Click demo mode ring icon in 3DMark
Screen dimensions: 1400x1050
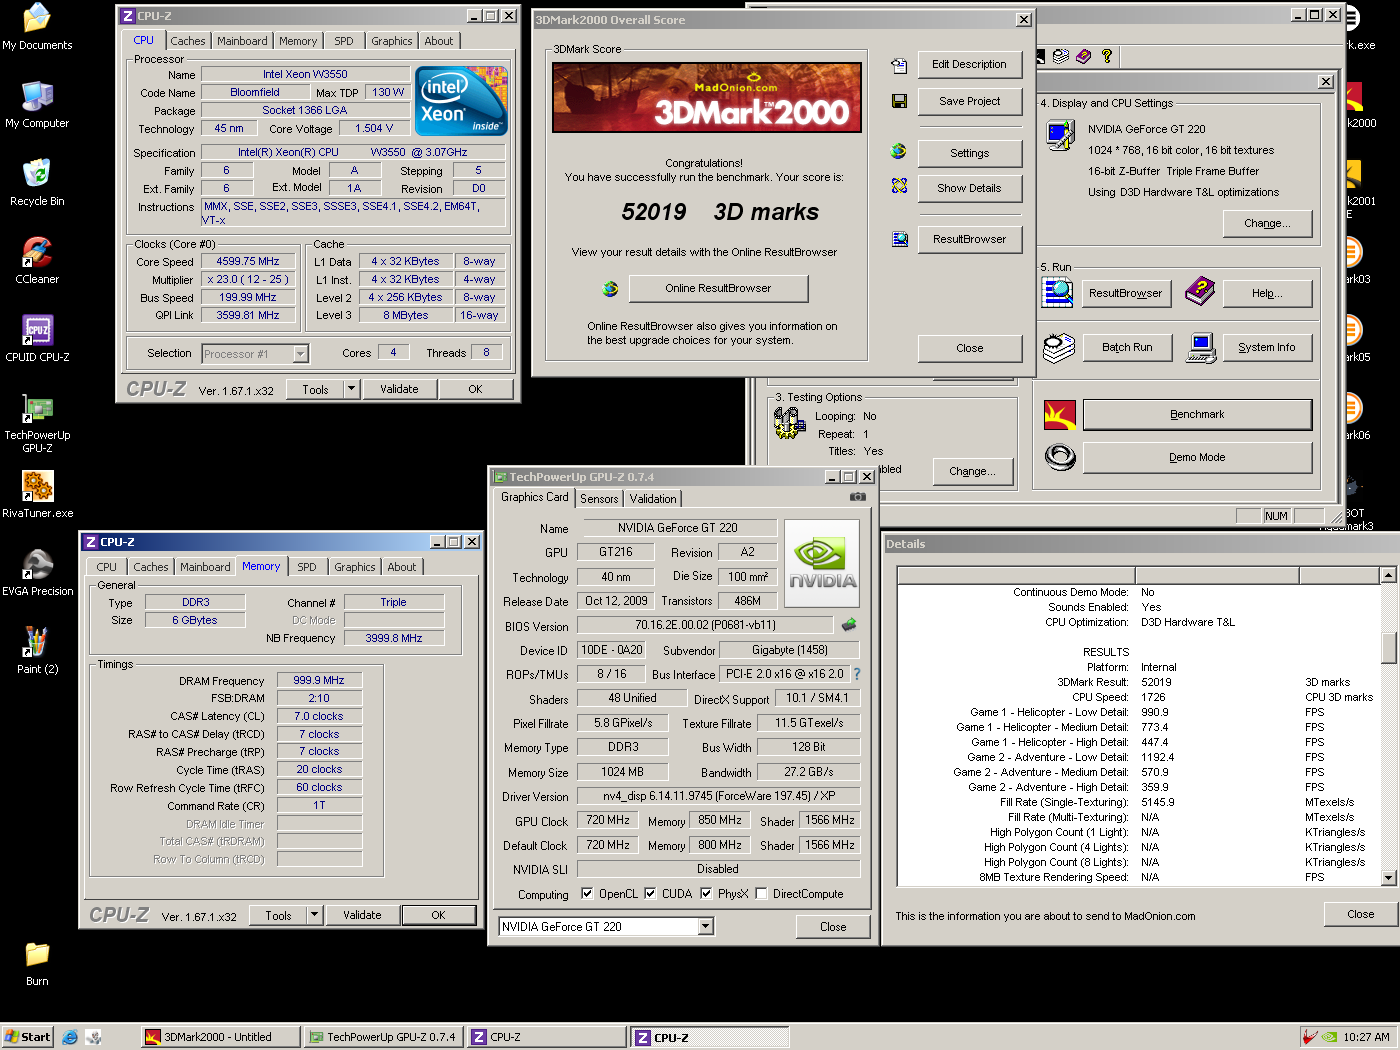pos(1059,457)
